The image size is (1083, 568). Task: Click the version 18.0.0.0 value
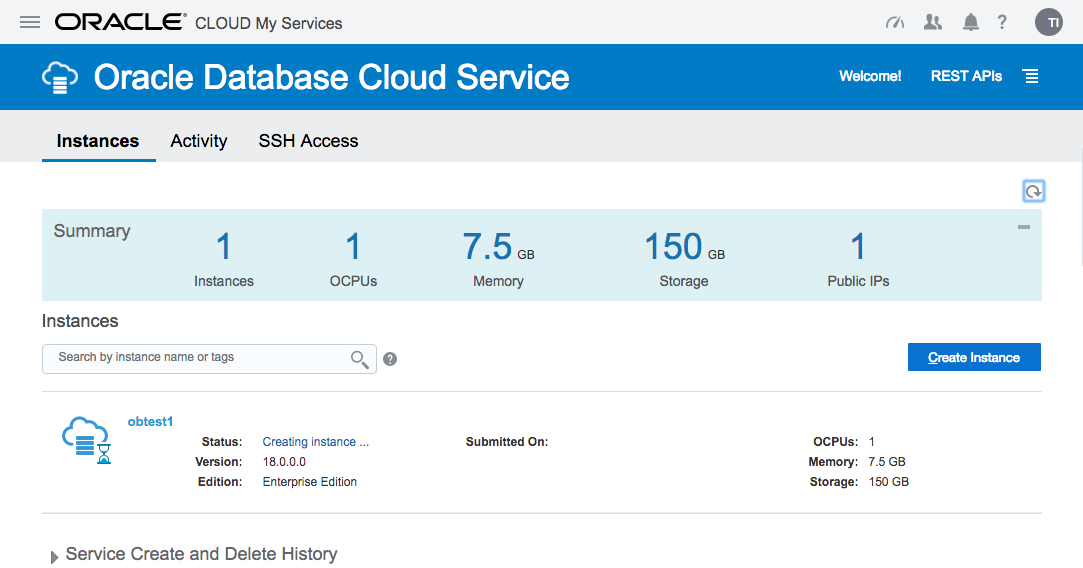point(284,462)
